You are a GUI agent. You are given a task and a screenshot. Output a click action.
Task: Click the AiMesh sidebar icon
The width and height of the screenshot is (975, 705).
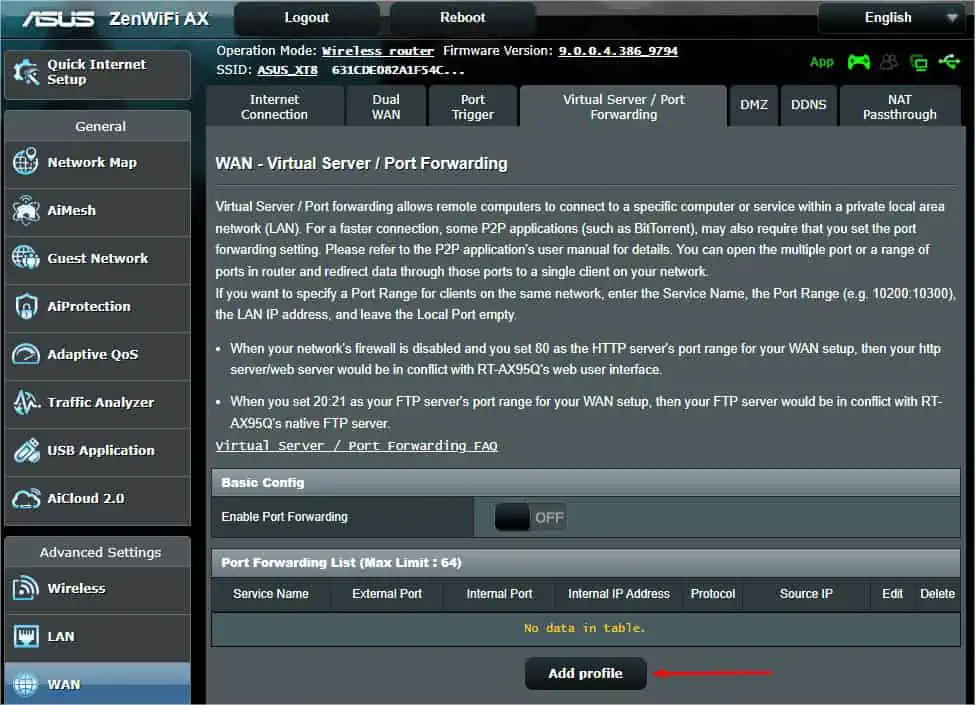tap(25, 210)
